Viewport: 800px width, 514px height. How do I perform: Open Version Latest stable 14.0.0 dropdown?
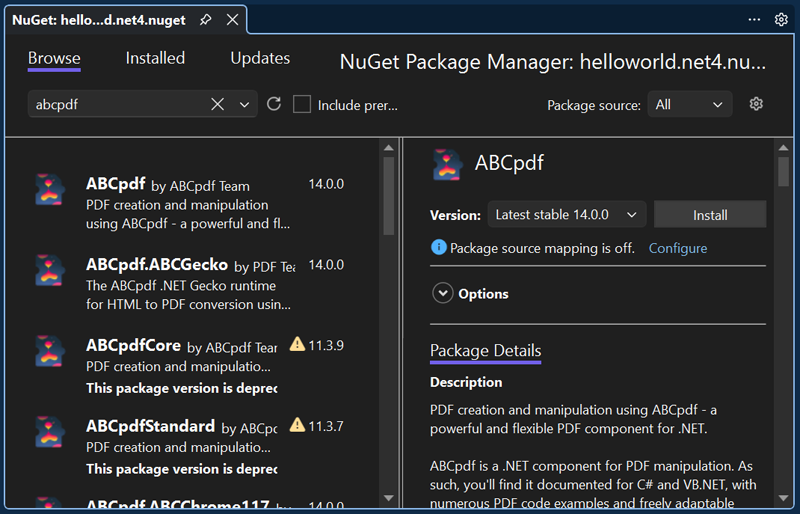pos(567,214)
